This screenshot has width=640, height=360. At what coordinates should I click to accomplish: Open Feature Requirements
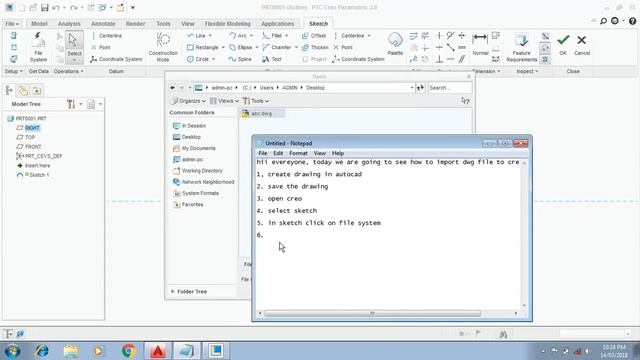522,48
